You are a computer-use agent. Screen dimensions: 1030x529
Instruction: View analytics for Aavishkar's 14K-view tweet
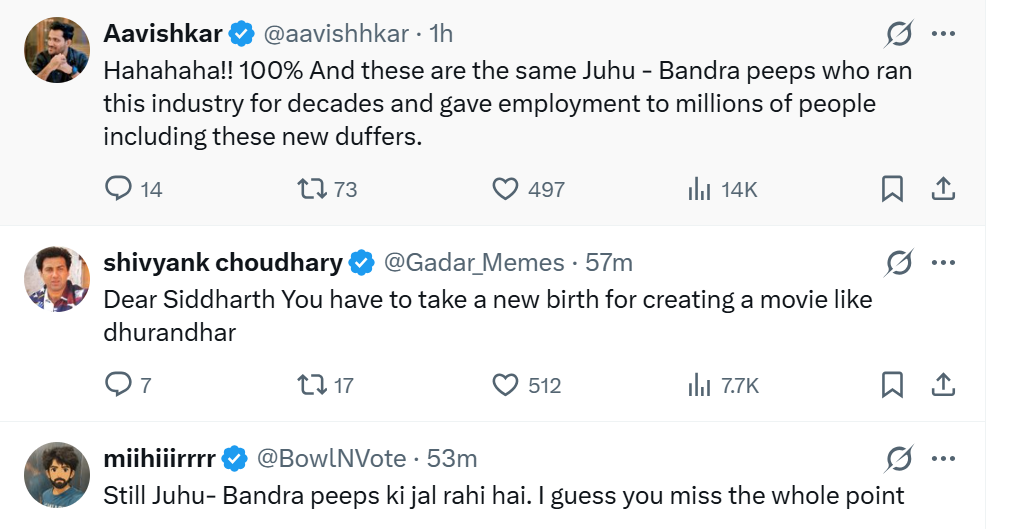tap(699, 189)
